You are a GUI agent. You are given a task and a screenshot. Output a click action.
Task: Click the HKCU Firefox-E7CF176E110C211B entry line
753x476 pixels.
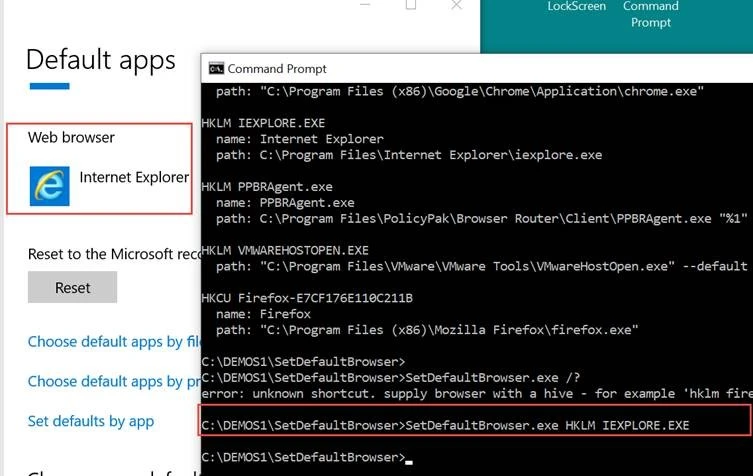[308, 297]
